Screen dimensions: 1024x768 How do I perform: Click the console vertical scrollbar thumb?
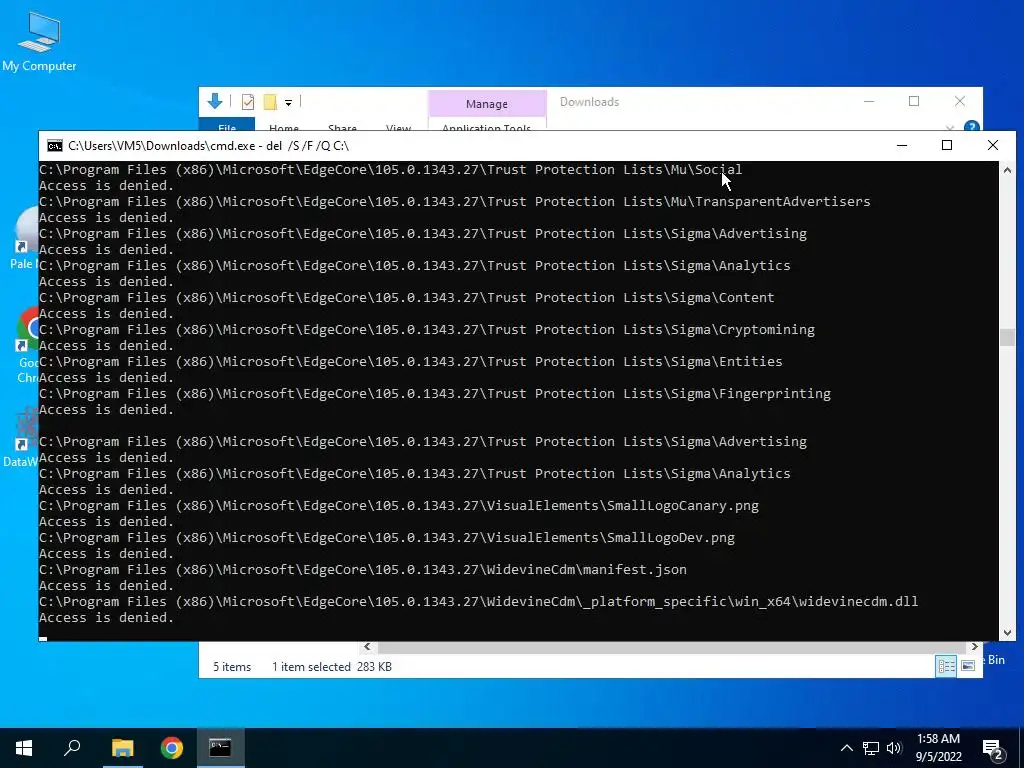(1007, 337)
